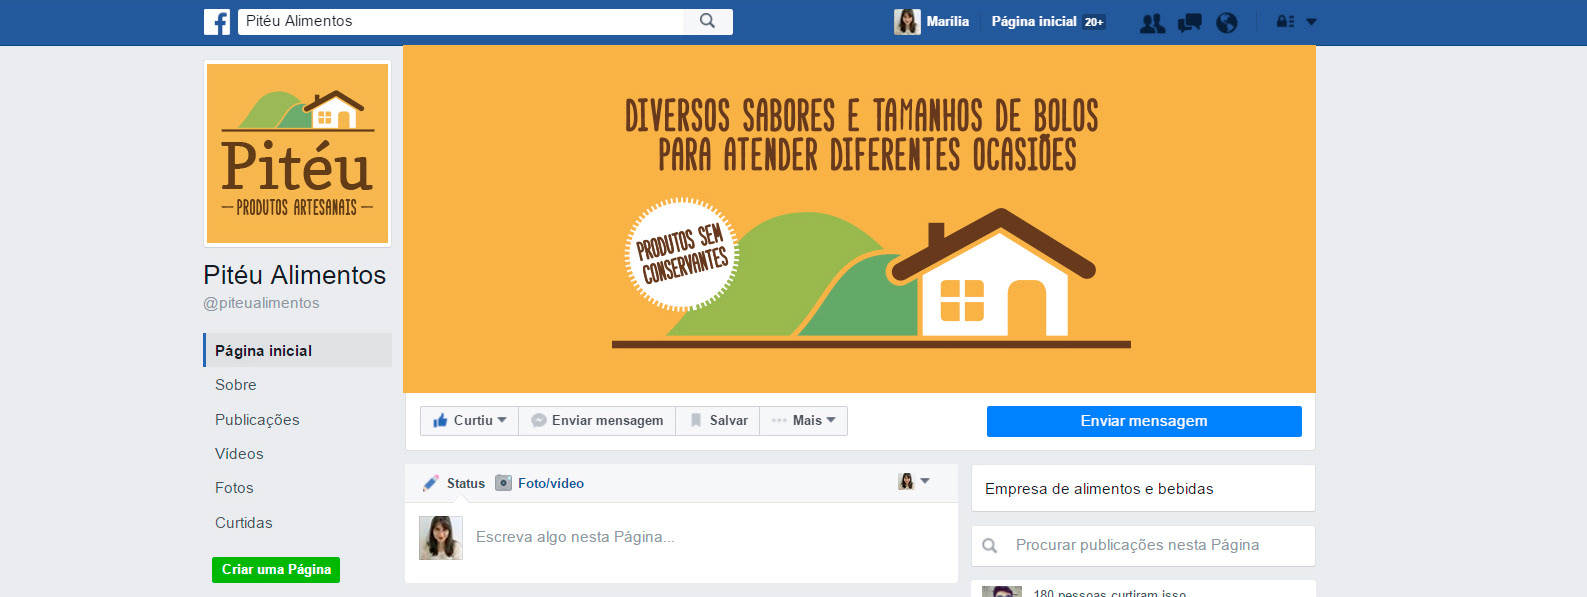Open the messages icon in top bar

coord(1190,23)
